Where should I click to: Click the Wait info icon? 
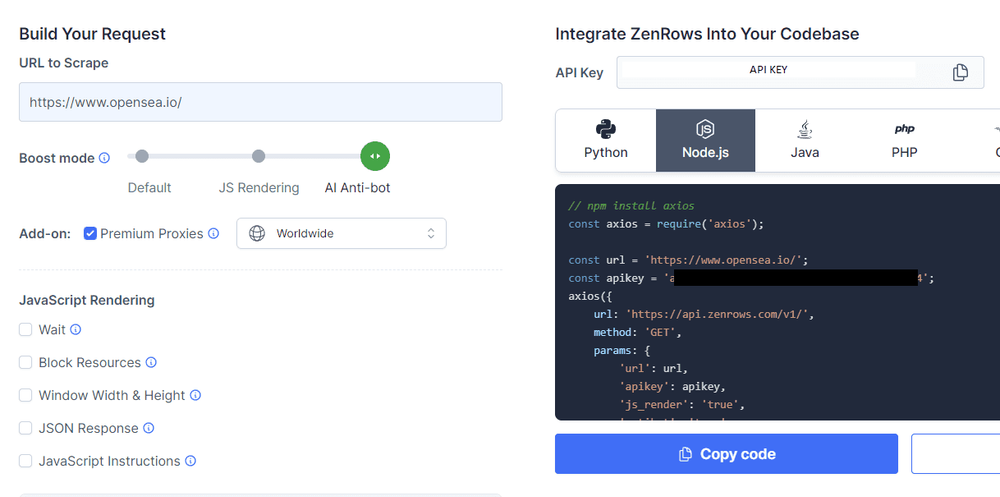tap(75, 329)
